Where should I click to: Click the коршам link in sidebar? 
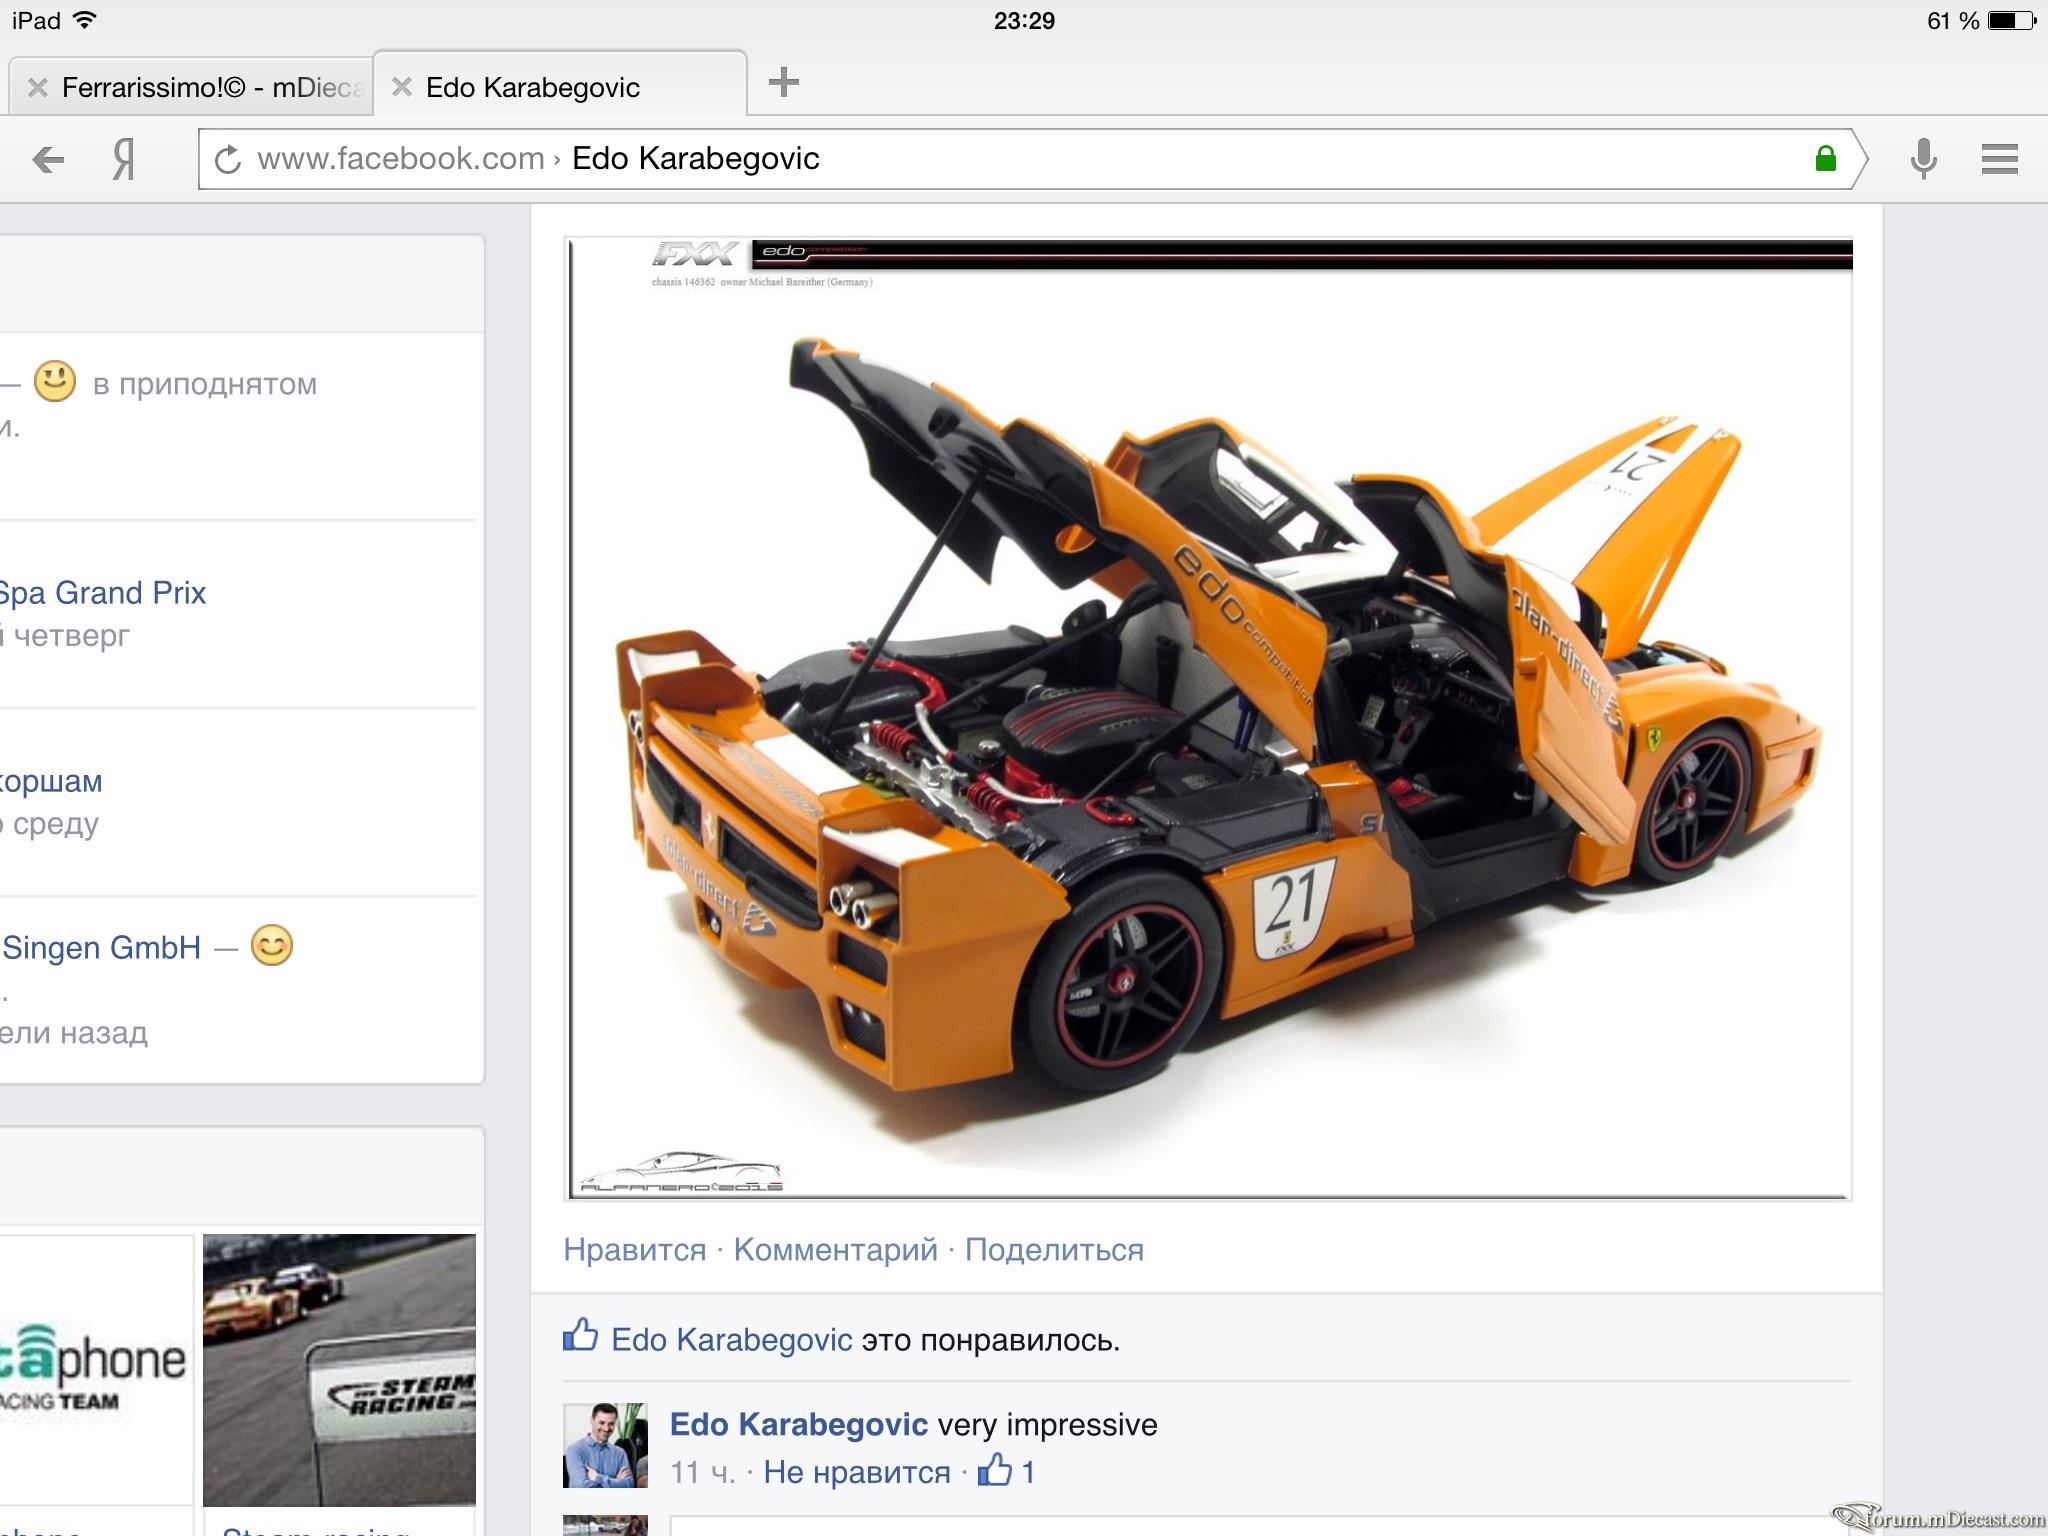tap(51, 781)
